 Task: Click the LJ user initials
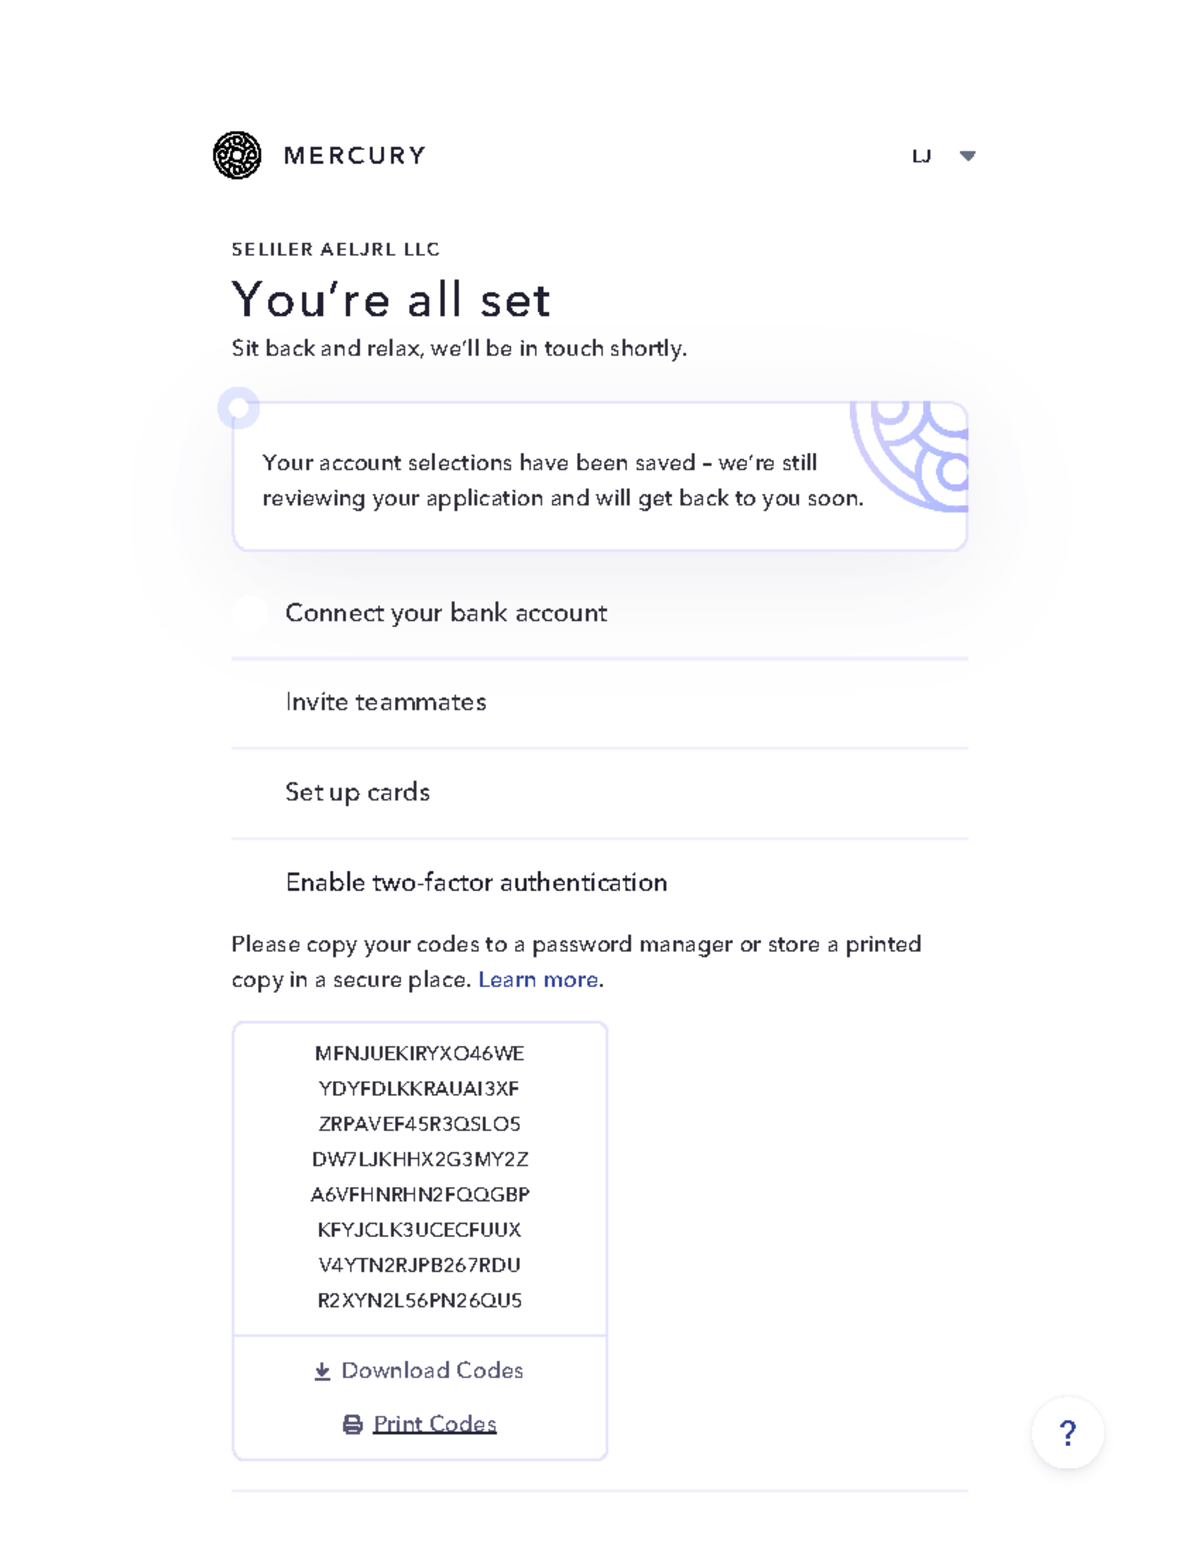pyautogui.click(x=921, y=156)
